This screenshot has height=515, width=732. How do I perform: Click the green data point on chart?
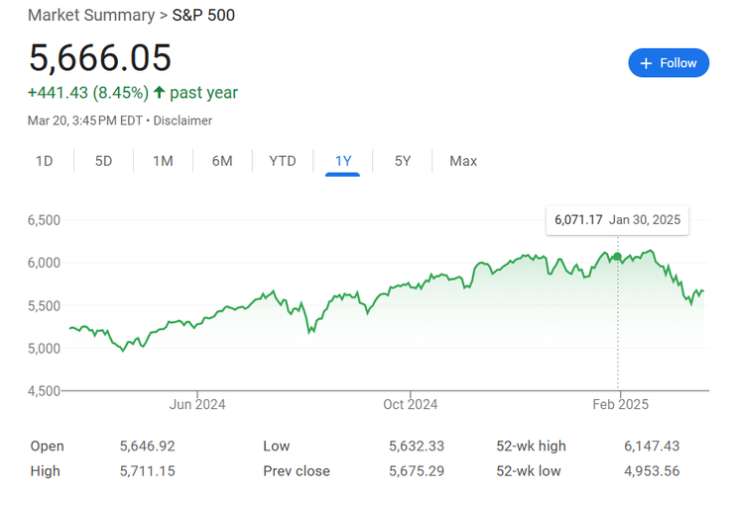617,256
